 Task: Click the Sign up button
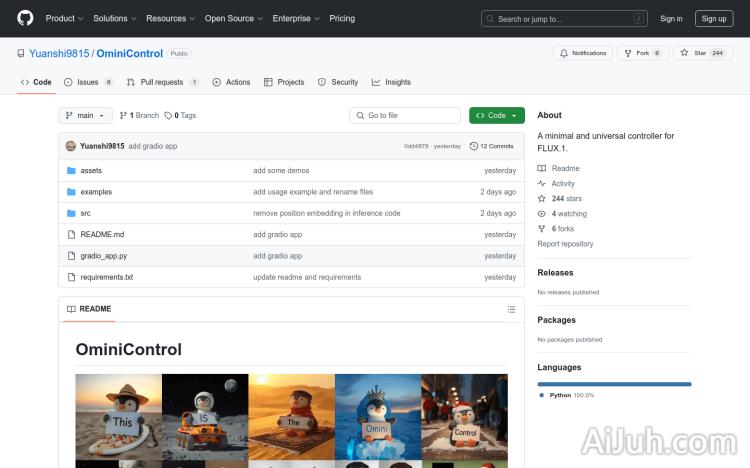(x=714, y=18)
